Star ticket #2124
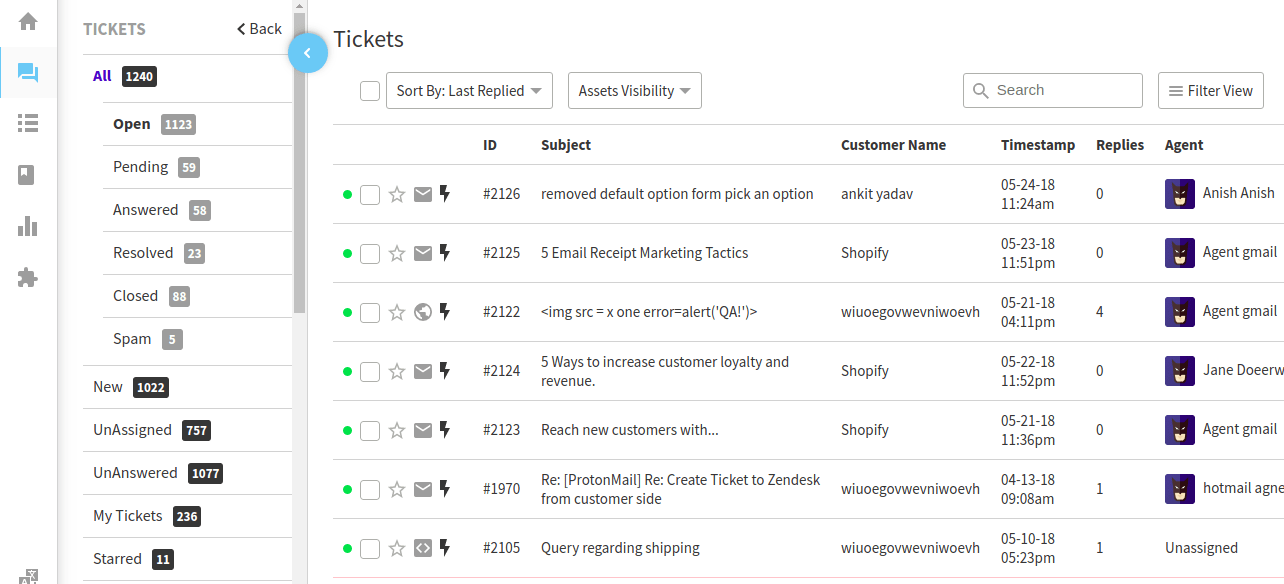 click(397, 371)
